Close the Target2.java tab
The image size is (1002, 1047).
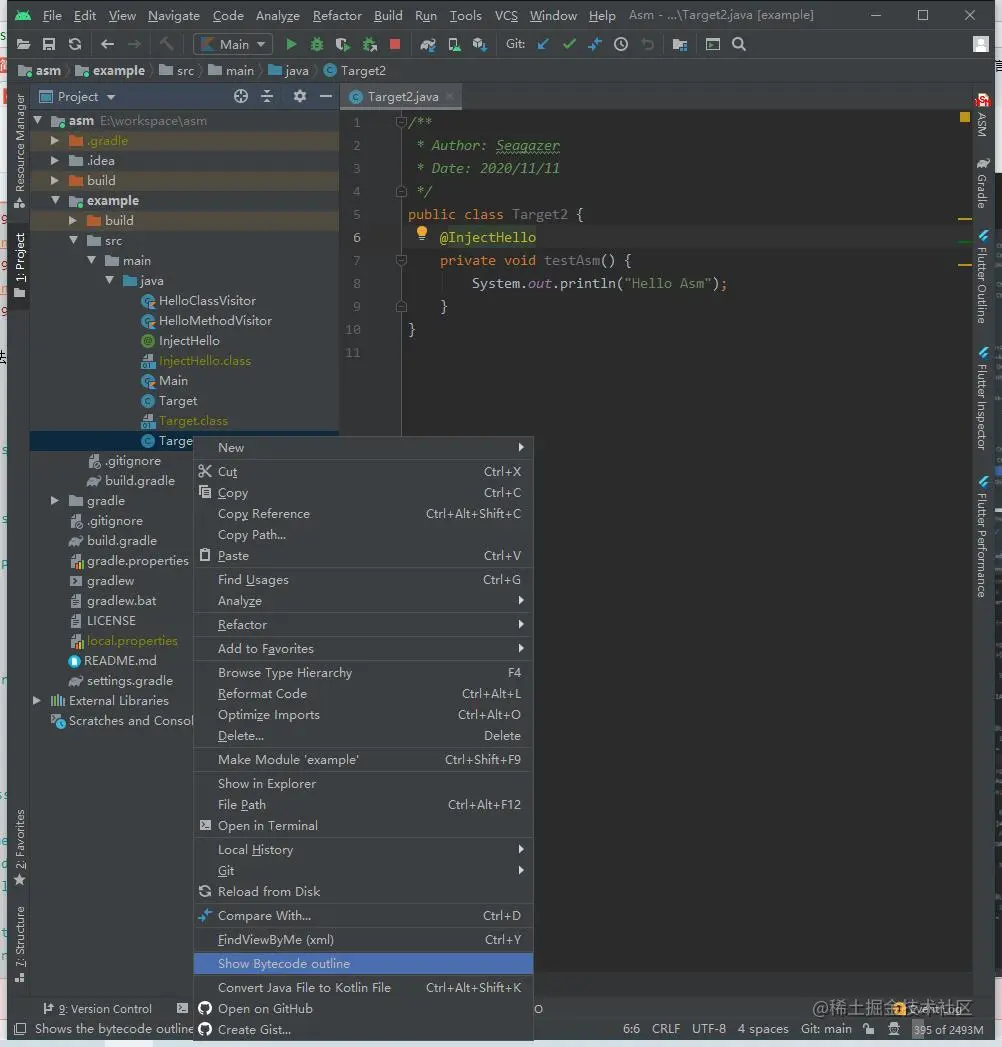(x=450, y=97)
